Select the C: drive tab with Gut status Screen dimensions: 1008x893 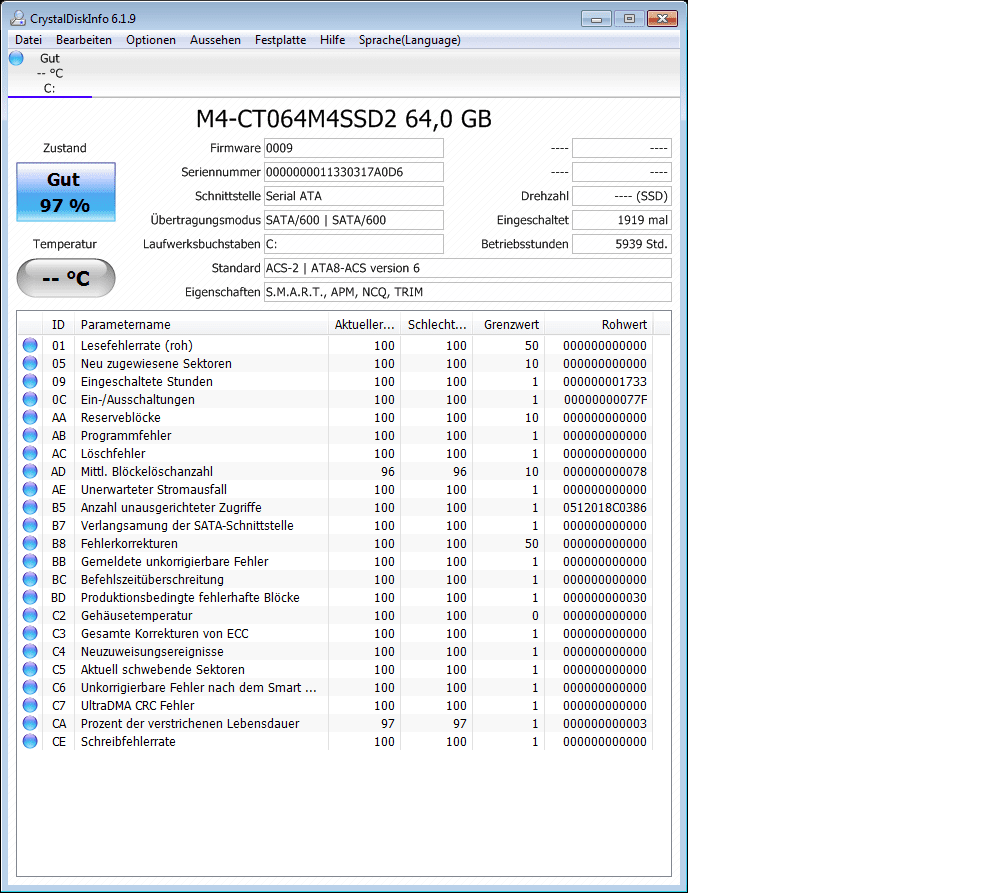(x=50, y=73)
